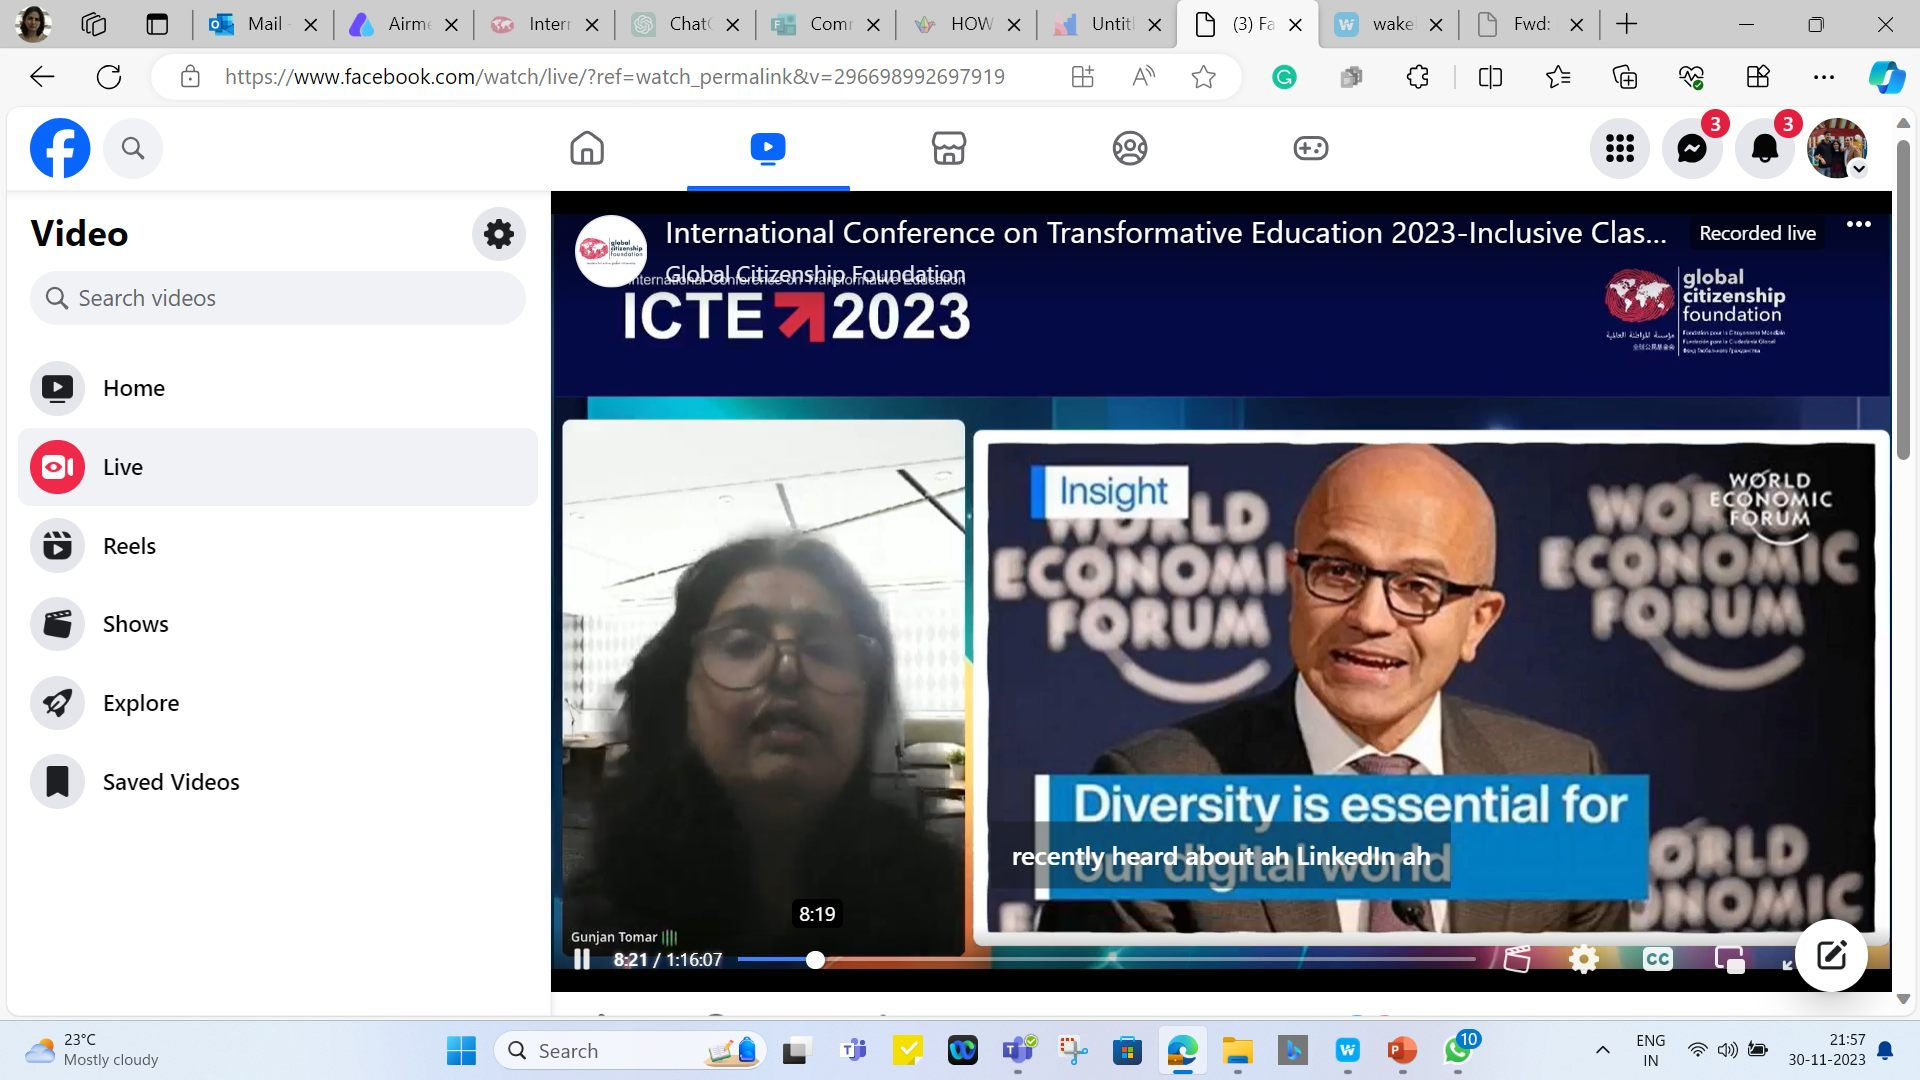Open the Video settings gear in sidebar

(x=499, y=234)
